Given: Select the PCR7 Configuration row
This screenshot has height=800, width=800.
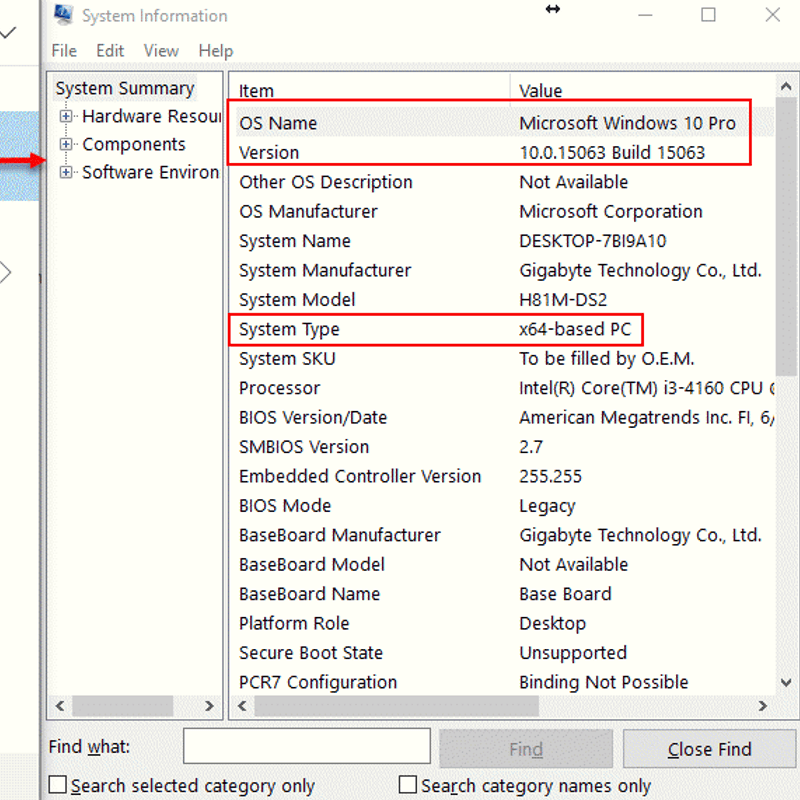Looking at the screenshot, I should tap(505, 682).
